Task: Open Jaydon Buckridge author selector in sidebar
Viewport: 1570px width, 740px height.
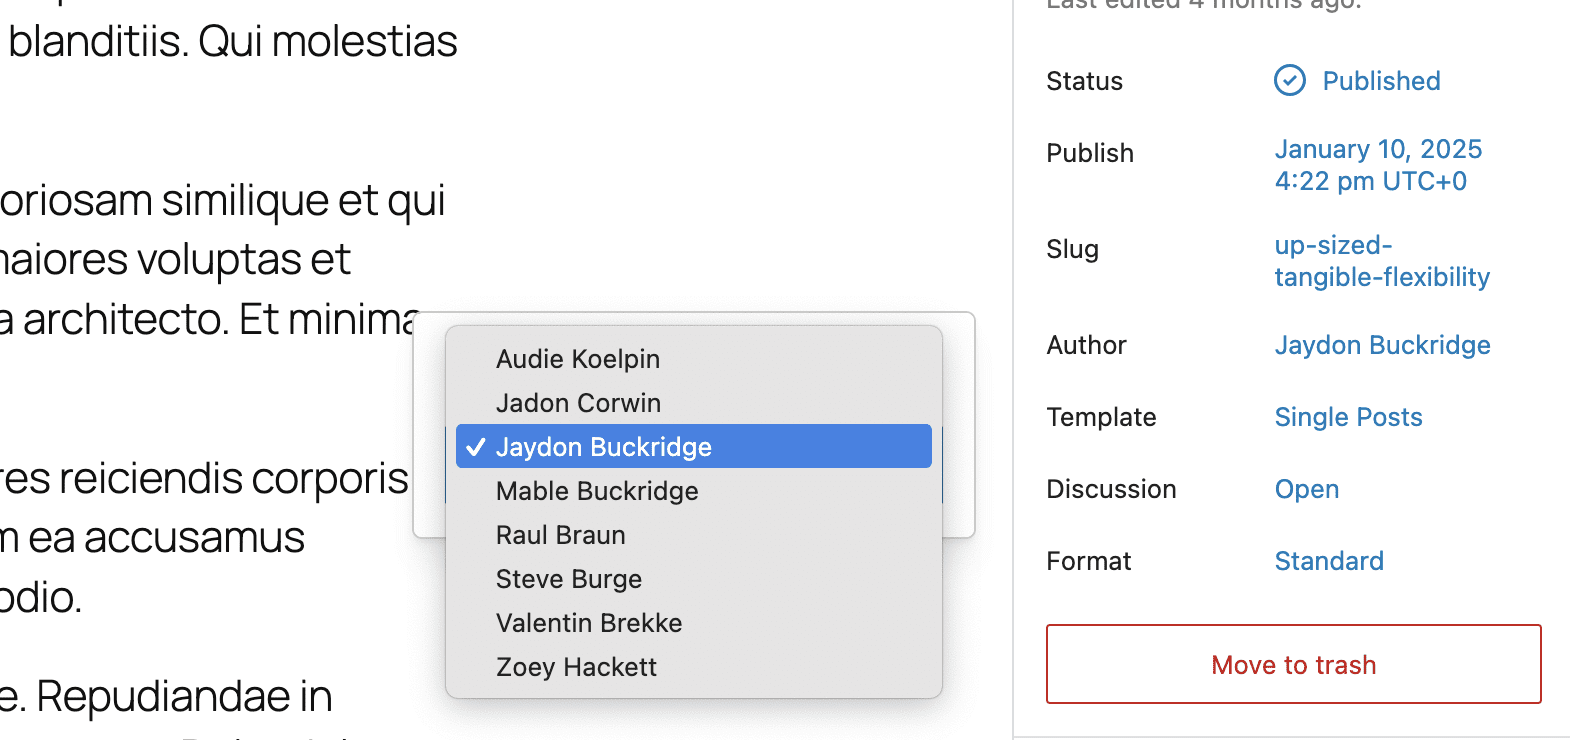Action: (1382, 345)
